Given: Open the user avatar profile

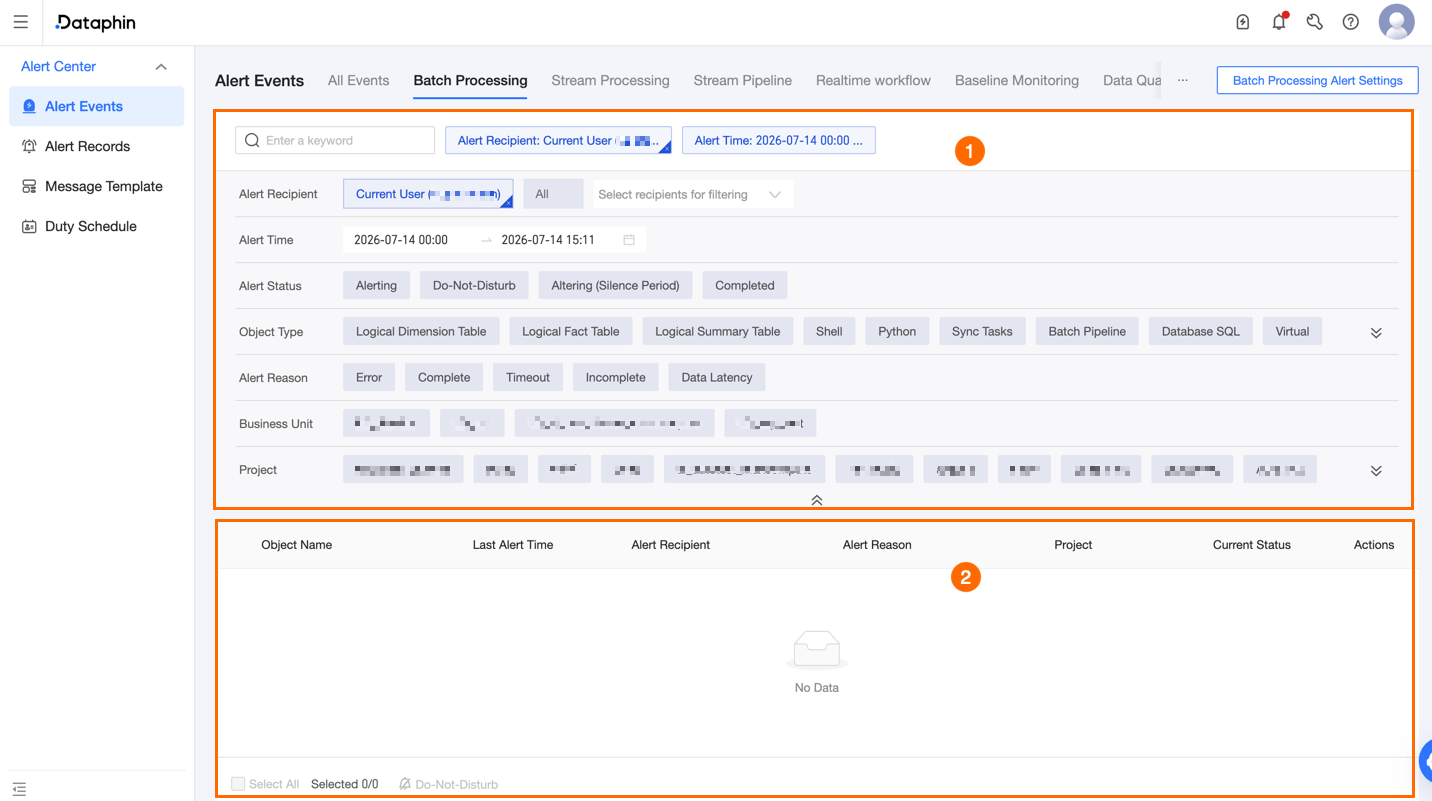Looking at the screenshot, I should pos(1396,22).
